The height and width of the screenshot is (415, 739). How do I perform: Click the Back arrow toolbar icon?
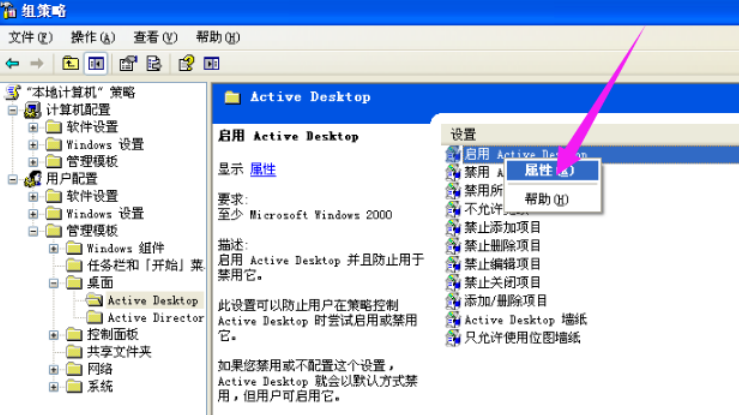pyautogui.click(x=13, y=64)
